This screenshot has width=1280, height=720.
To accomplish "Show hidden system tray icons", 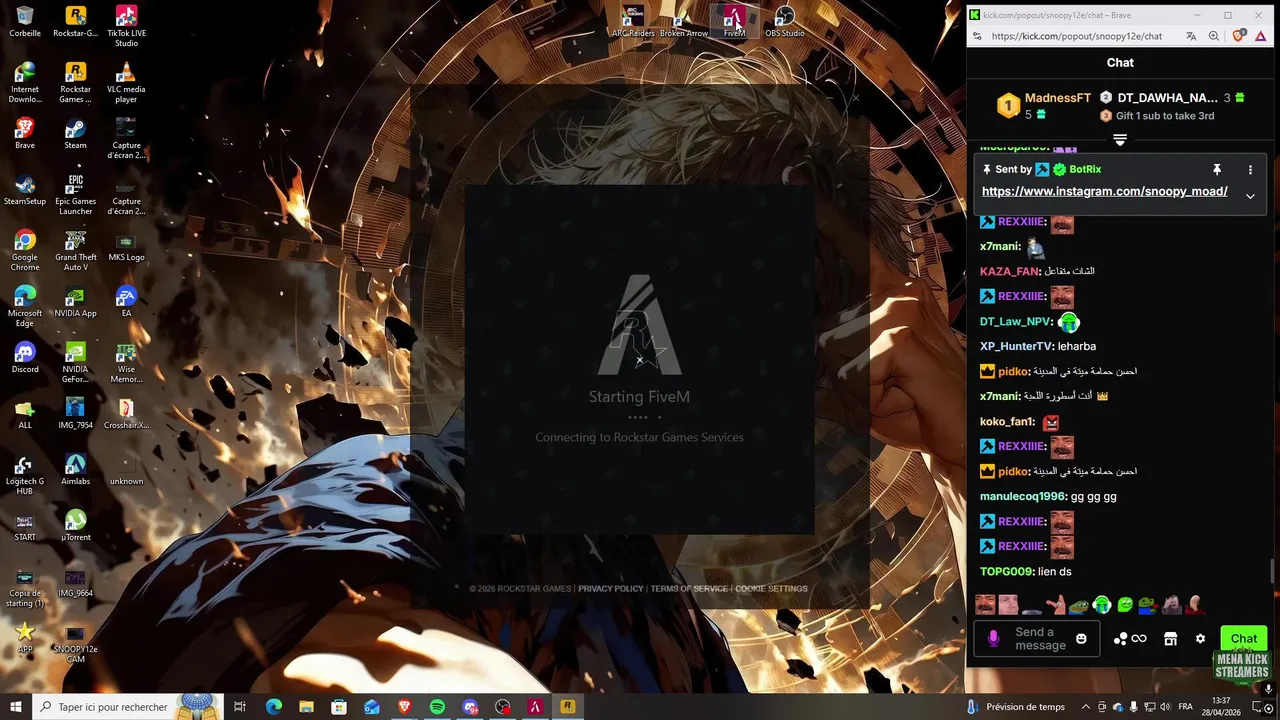I will (x=1086, y=707).
